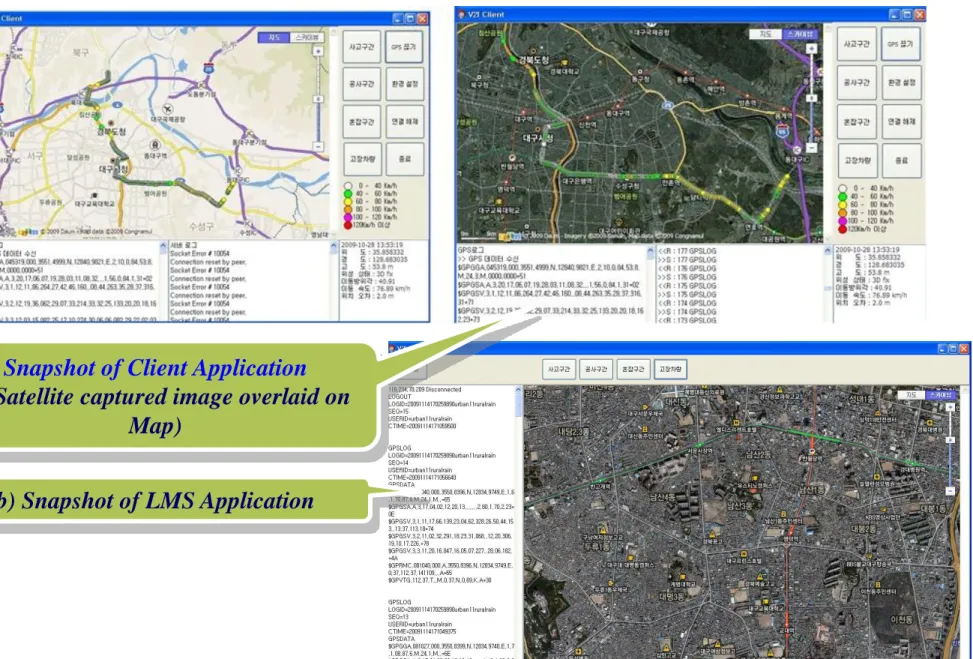Click 남산2동 label on LMS map
973x659 pixels.
click(x=758, y=455)
